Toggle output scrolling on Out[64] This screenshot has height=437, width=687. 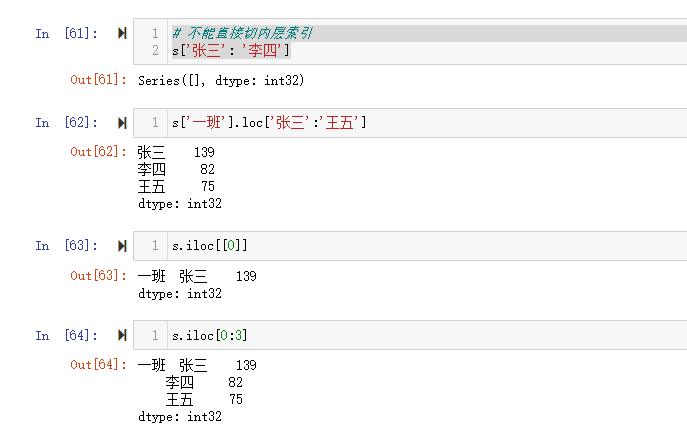(x=98, y=365)
